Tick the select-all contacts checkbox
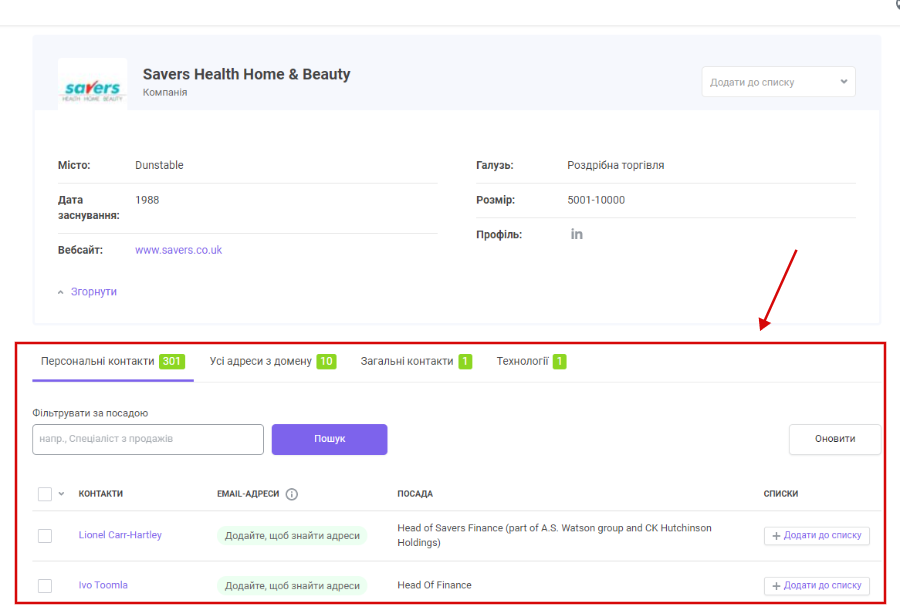Viewport: 900px width, 610px height. coord(45,494)
